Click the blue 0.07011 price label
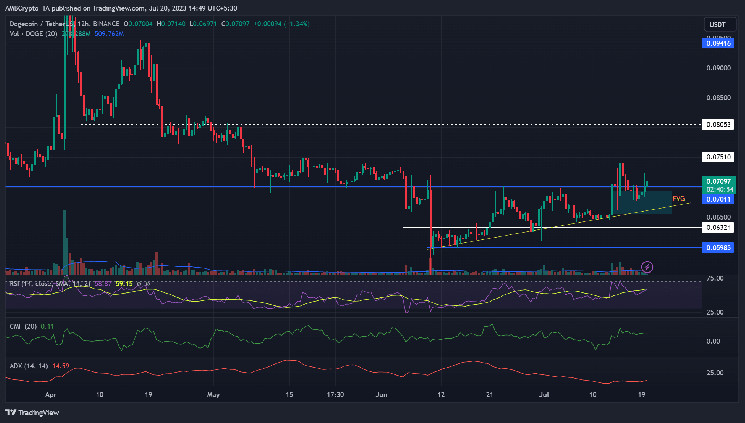 [716, 199]
